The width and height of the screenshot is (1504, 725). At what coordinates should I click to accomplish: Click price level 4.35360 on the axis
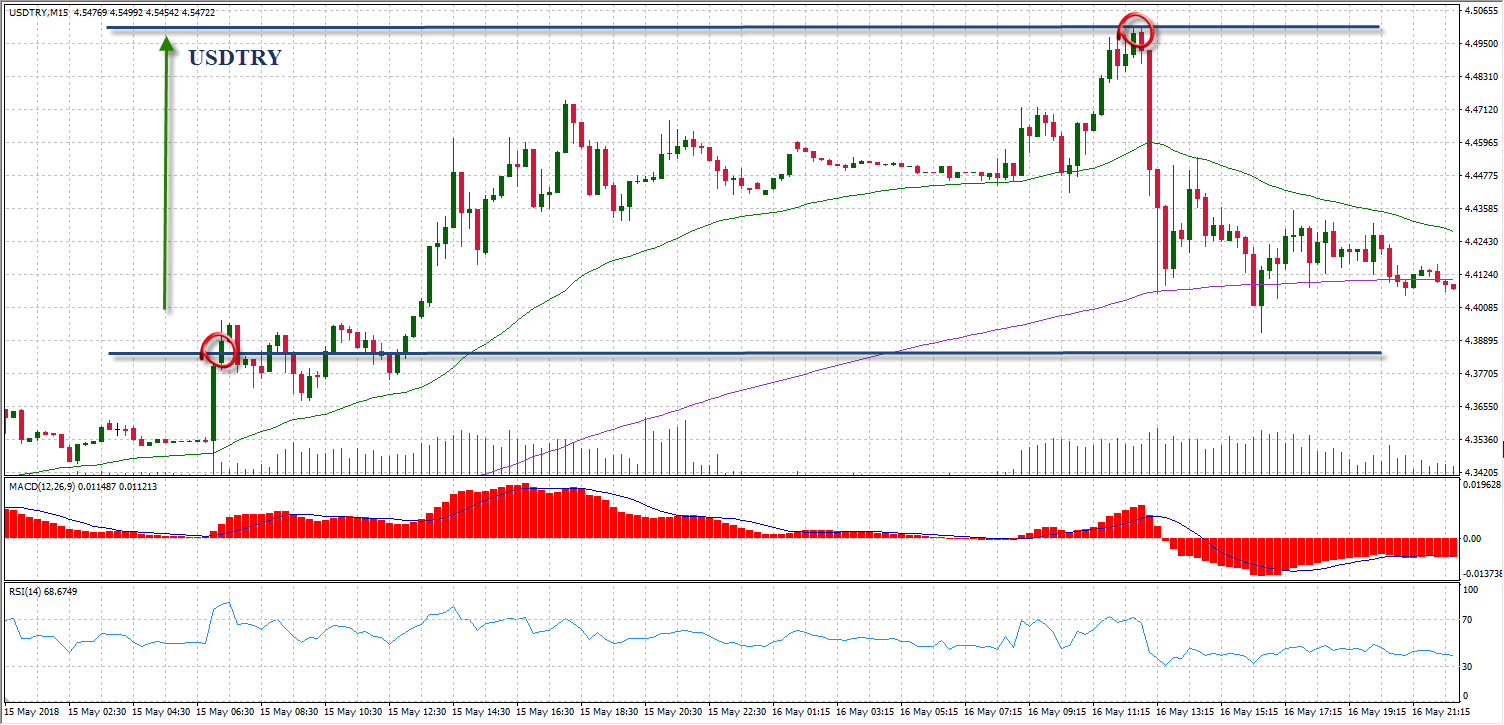tap(1483, 440)
